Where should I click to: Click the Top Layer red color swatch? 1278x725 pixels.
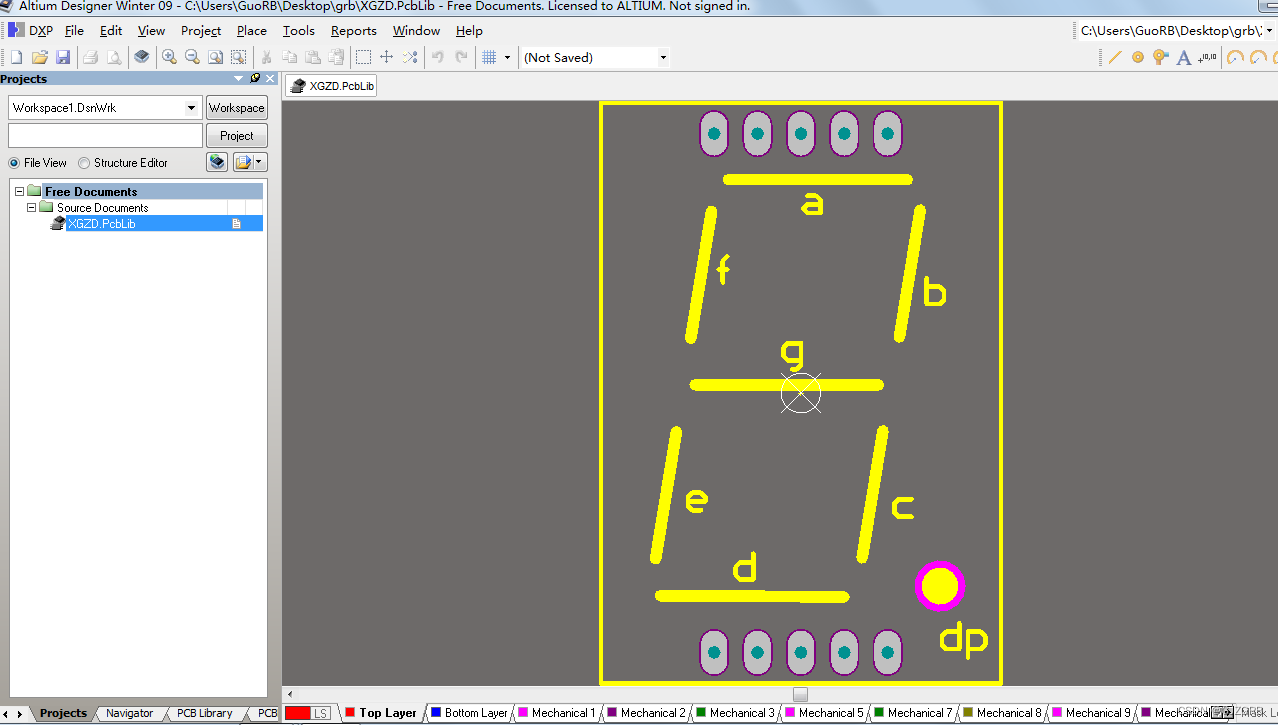349,712
